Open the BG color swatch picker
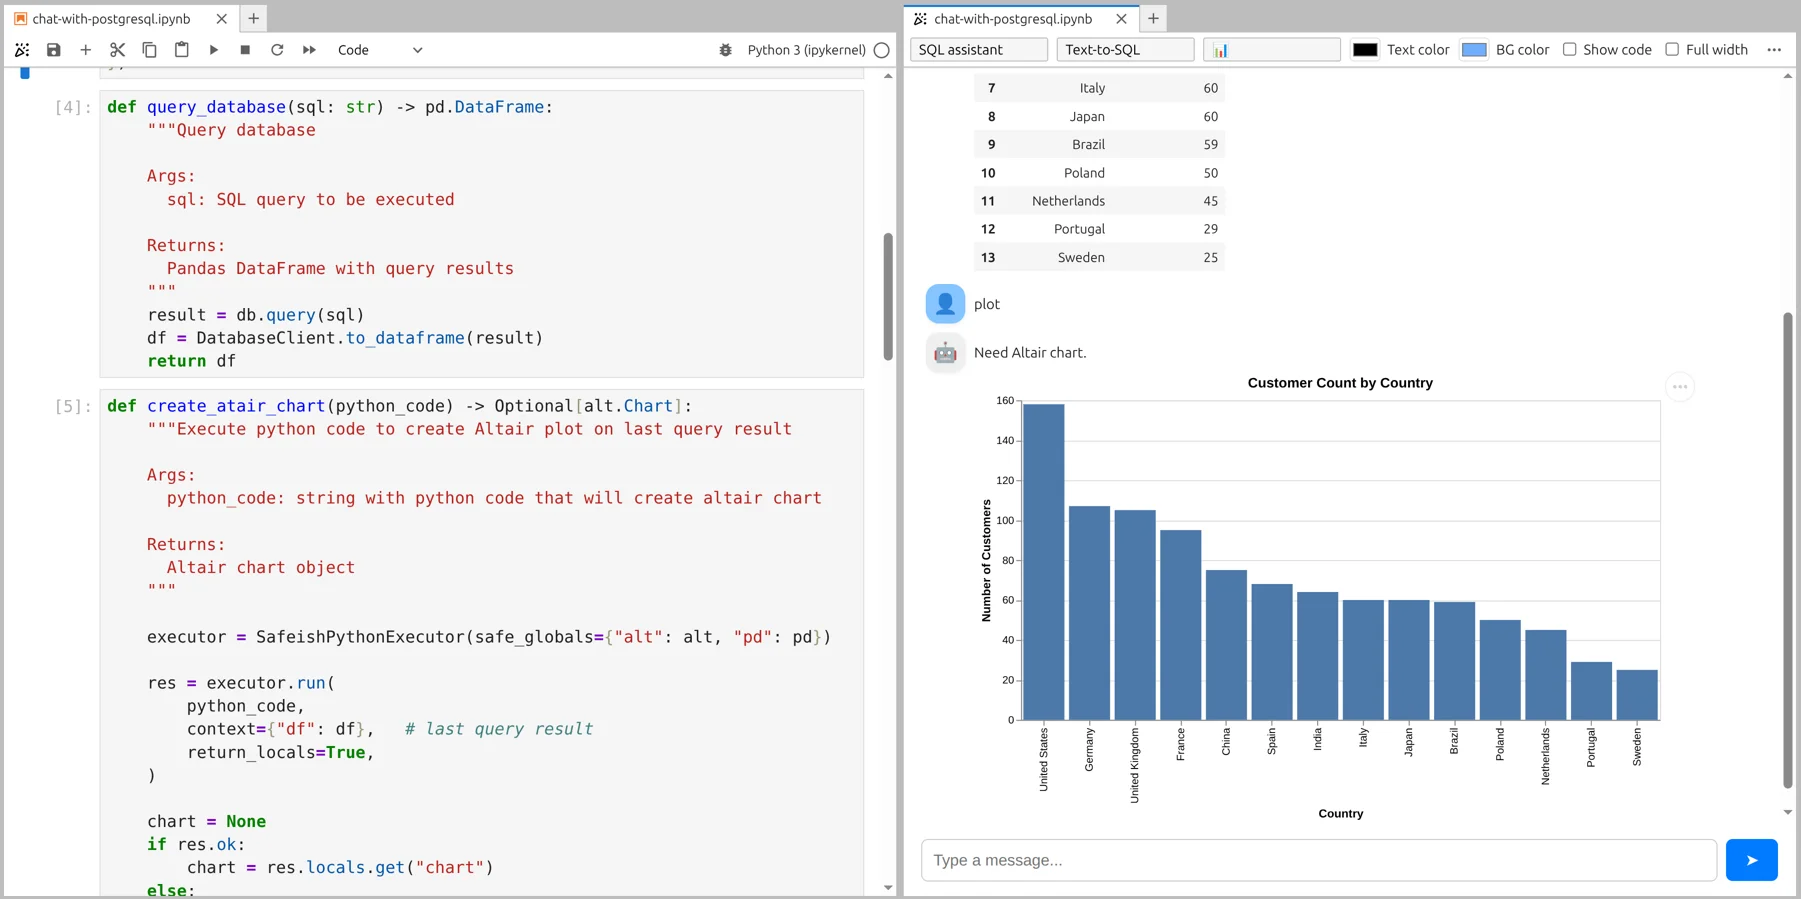 1473,50
